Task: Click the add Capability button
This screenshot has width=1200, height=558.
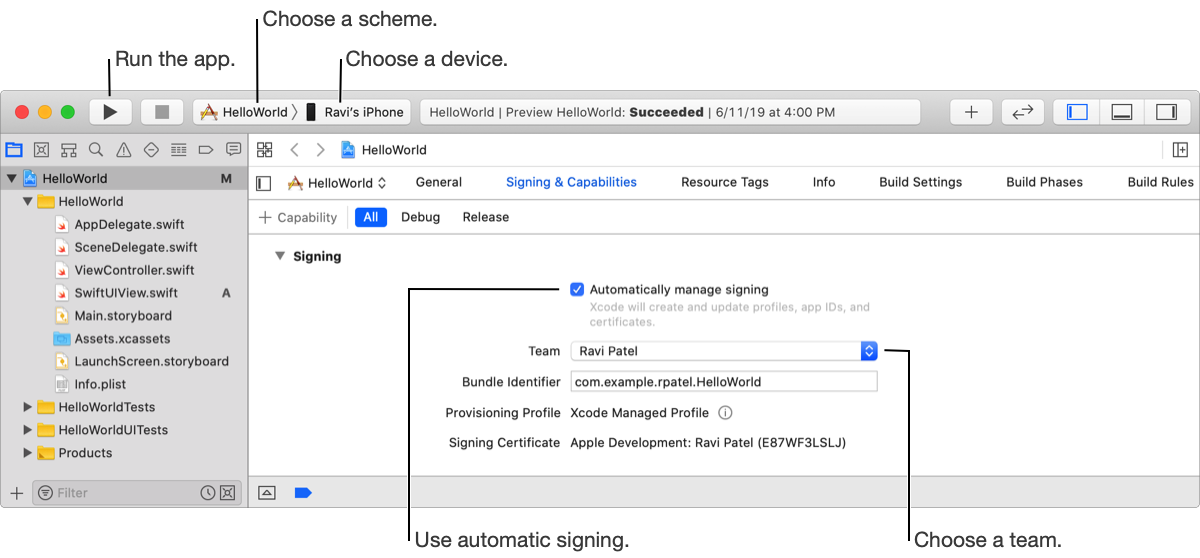Action: pos(298,217)
